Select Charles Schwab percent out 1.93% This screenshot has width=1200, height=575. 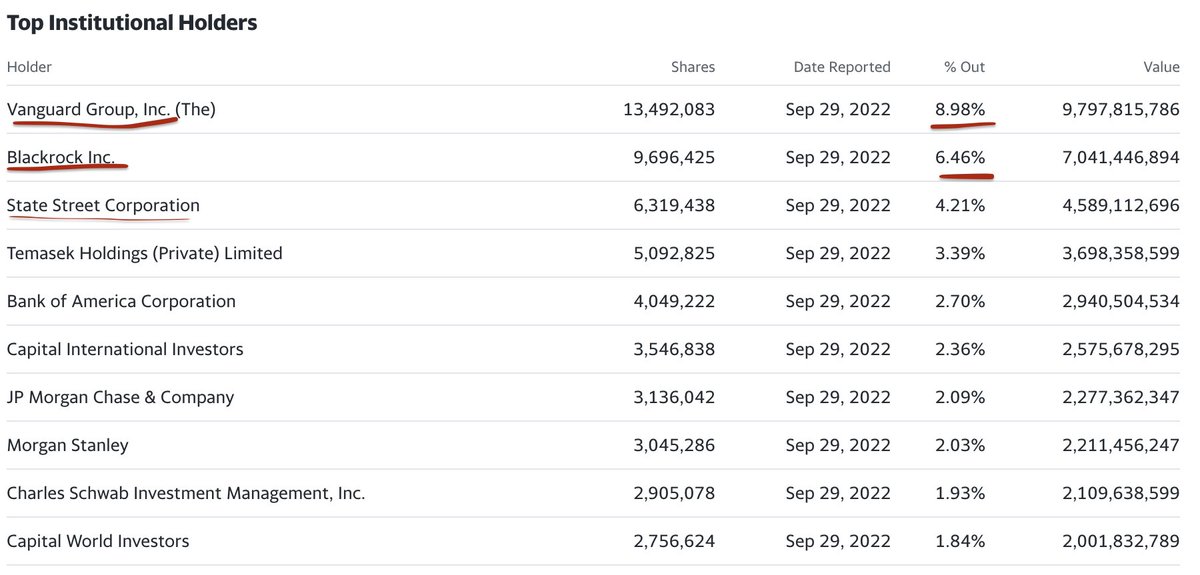click(960, 493)
